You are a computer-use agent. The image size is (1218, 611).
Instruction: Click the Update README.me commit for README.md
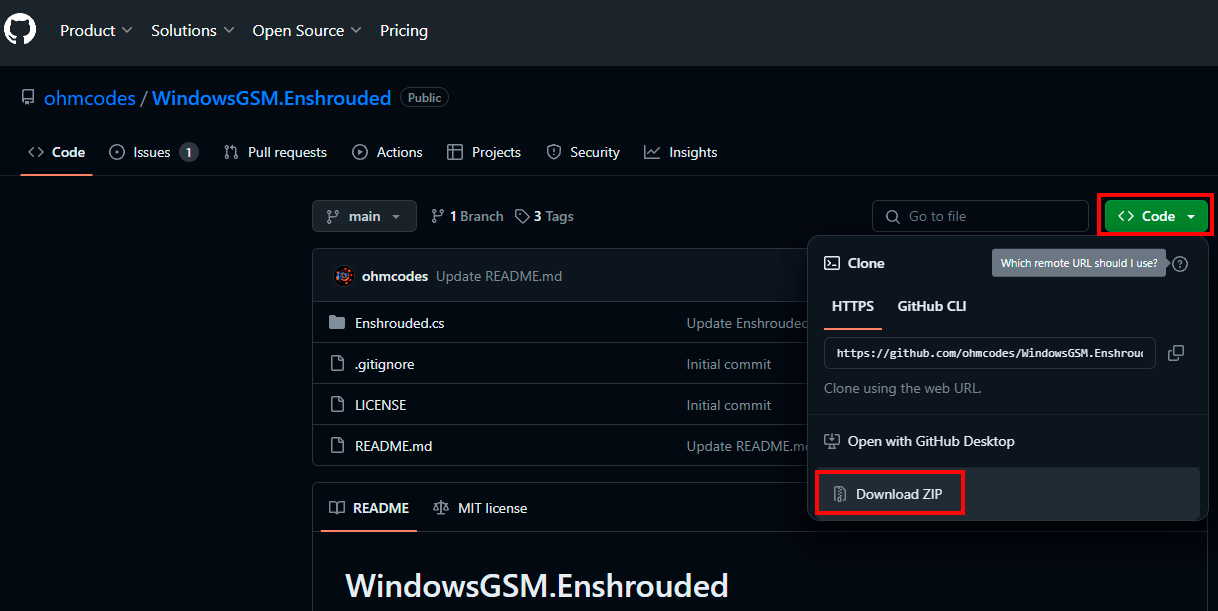tap(747, 446)
